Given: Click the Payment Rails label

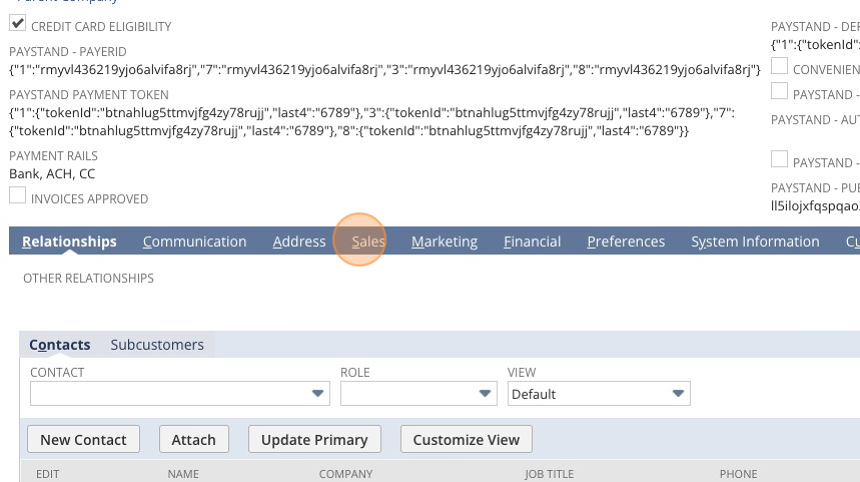Looking at the screenshot, I should (x=53, y=156).
